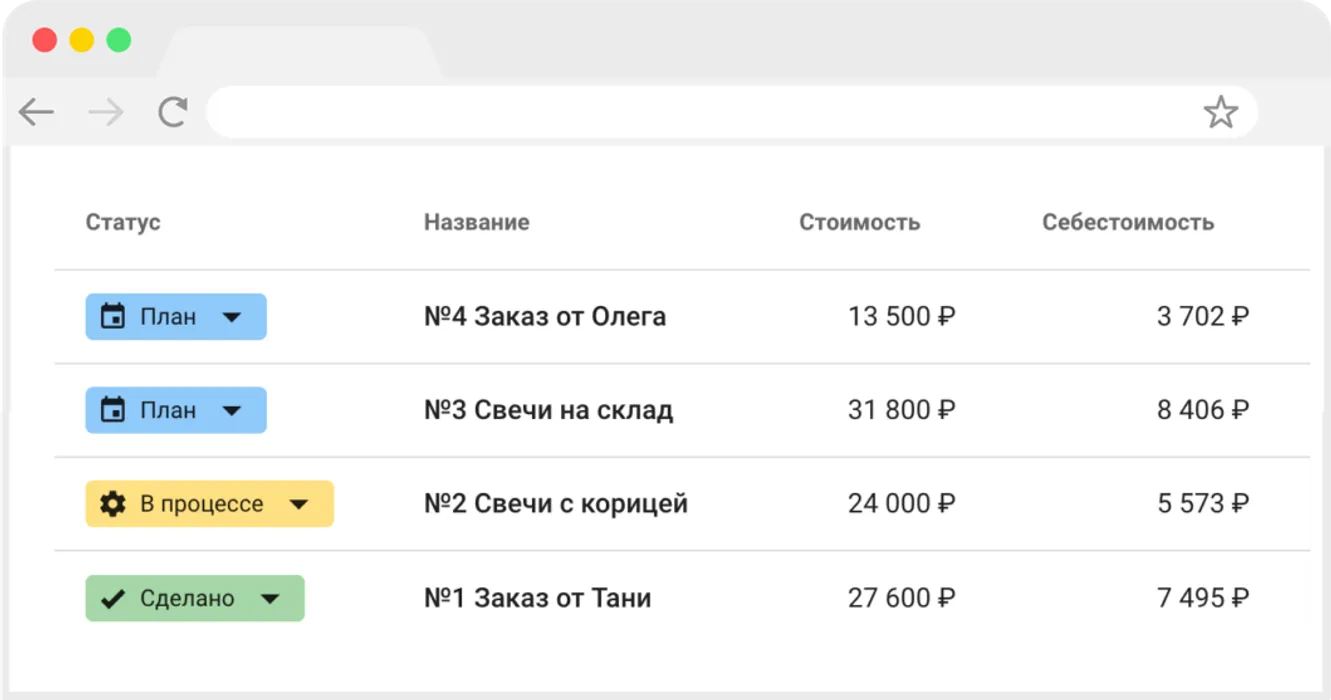
Task: Click the Сделано status label
Action: (187, 598)
